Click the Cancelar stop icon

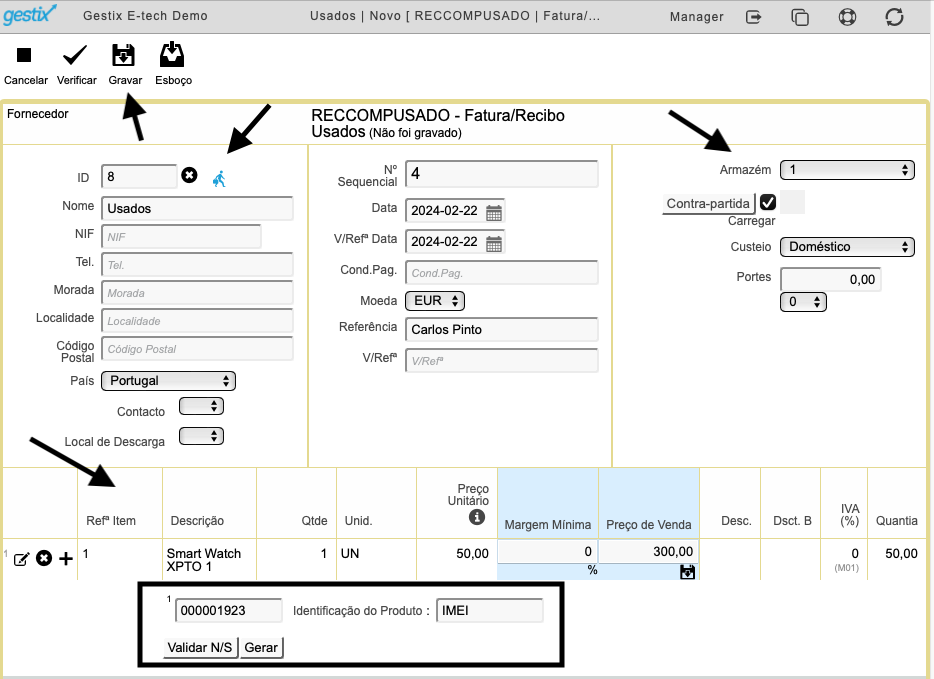click(24, 55)
